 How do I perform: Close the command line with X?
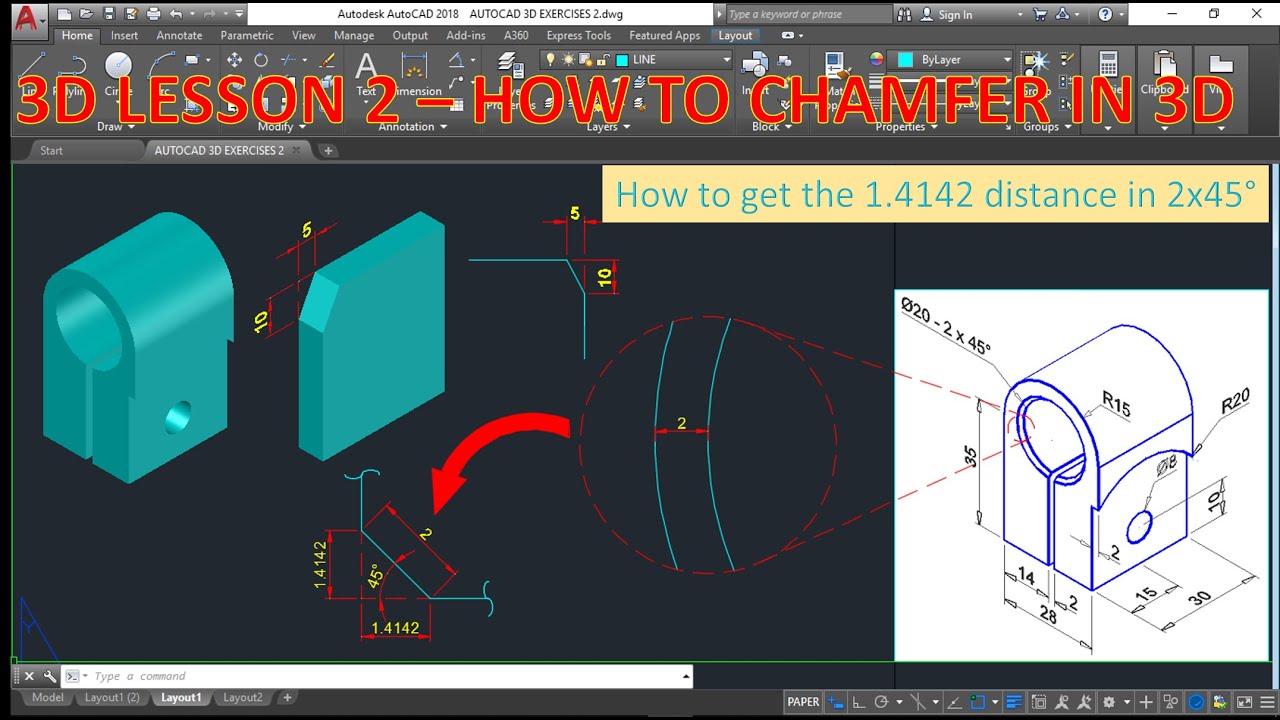pyautogui.click(x=28, y=676)
